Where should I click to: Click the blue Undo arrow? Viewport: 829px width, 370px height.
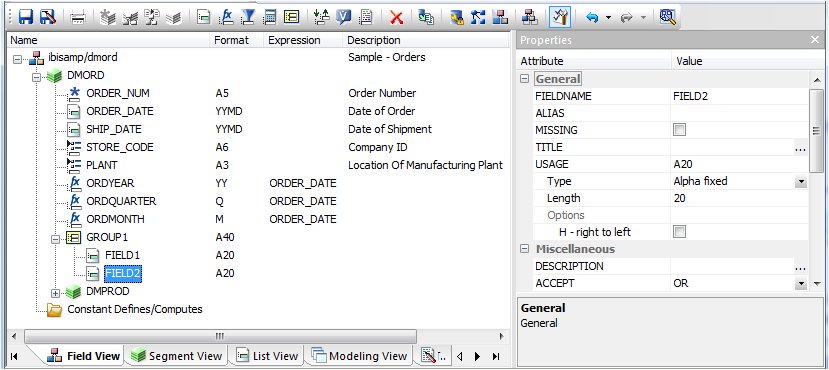point(592,17)
